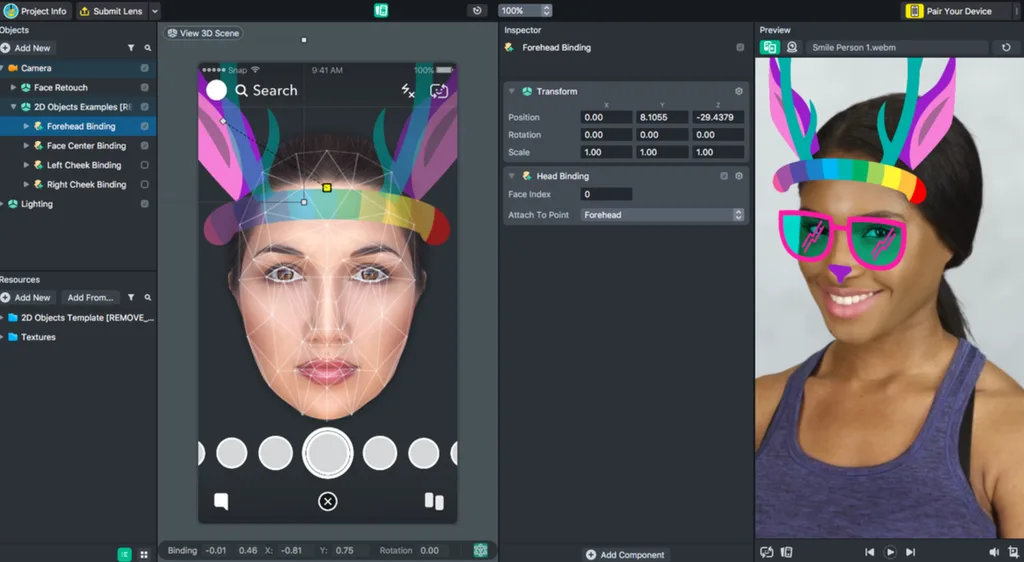Click the filter icon in Resources panel
This screenshot has width=1024, height=562.
[131, 298]
